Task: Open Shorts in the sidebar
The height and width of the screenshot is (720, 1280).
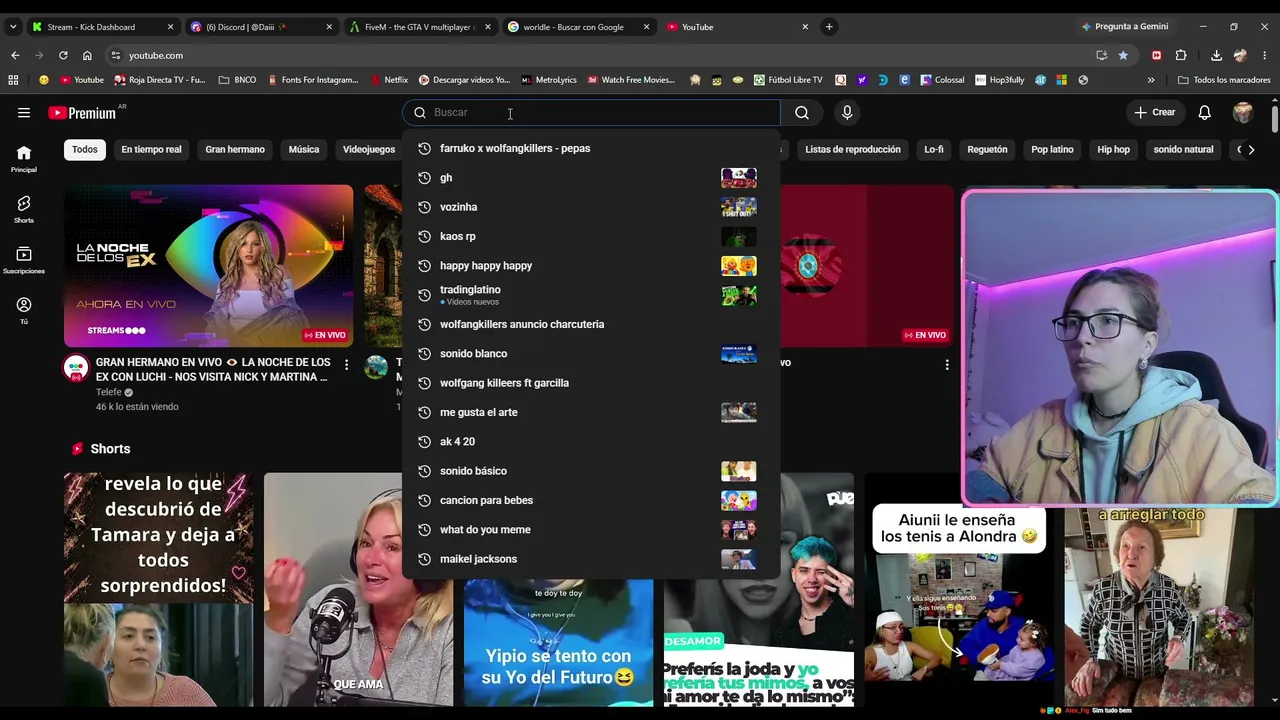Action: 24,209
